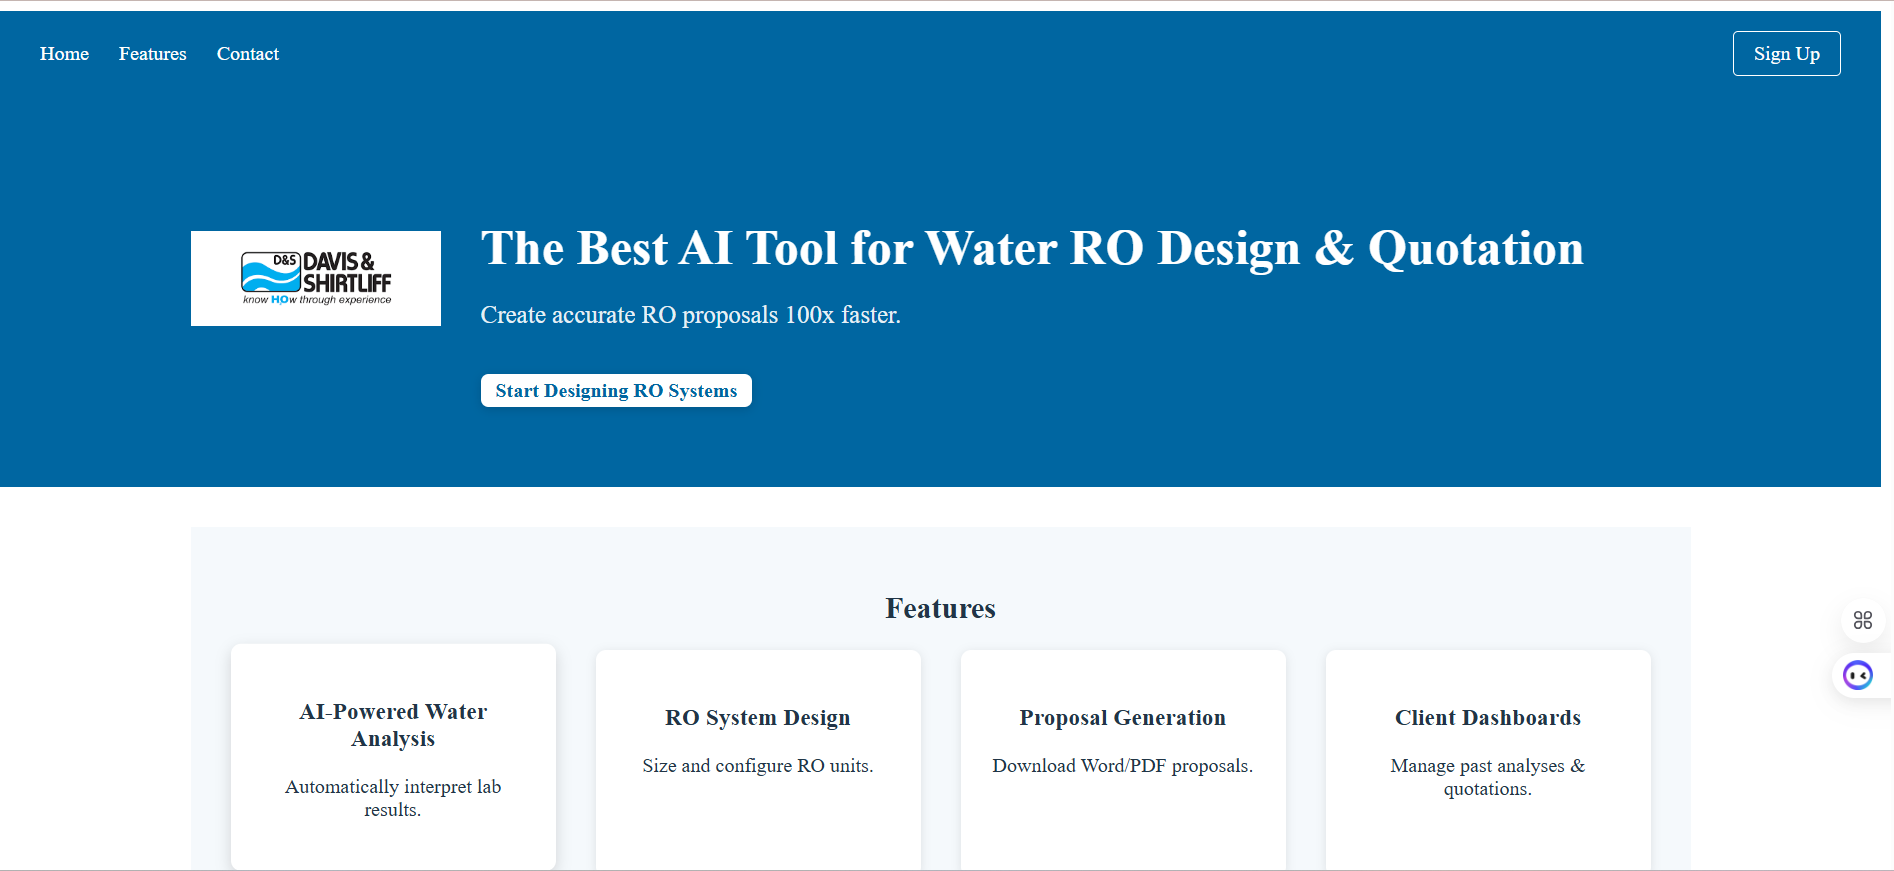
Task: Open the Home navigation link
Action: pos(64,54)
